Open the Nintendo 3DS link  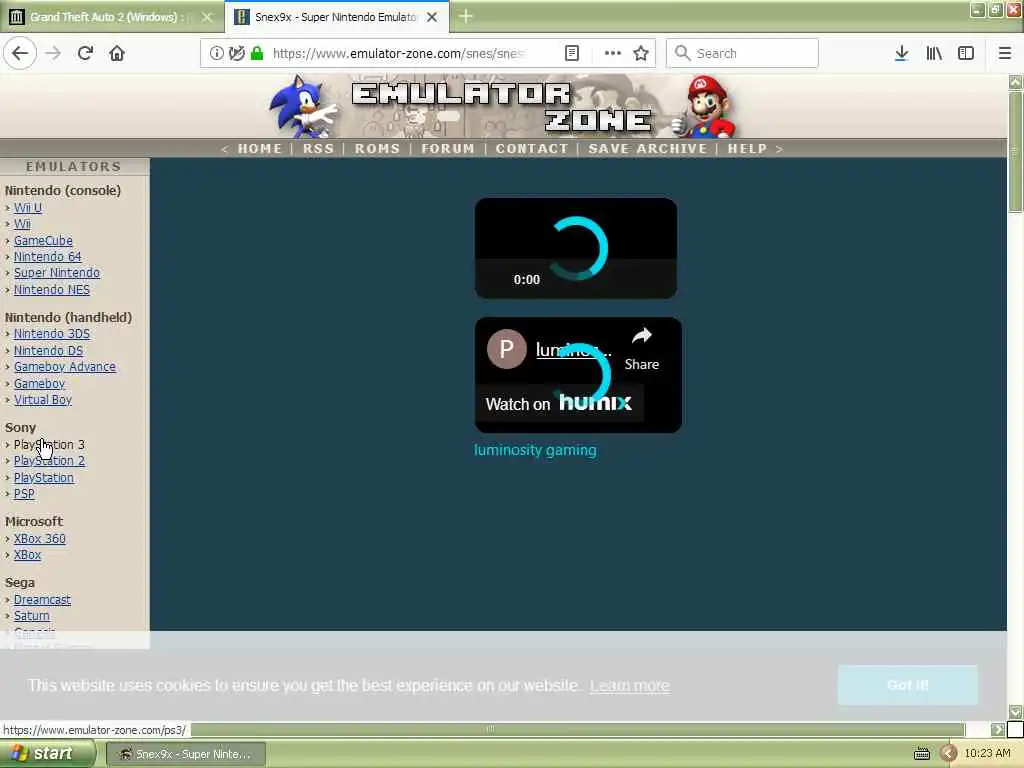[52, 334]
